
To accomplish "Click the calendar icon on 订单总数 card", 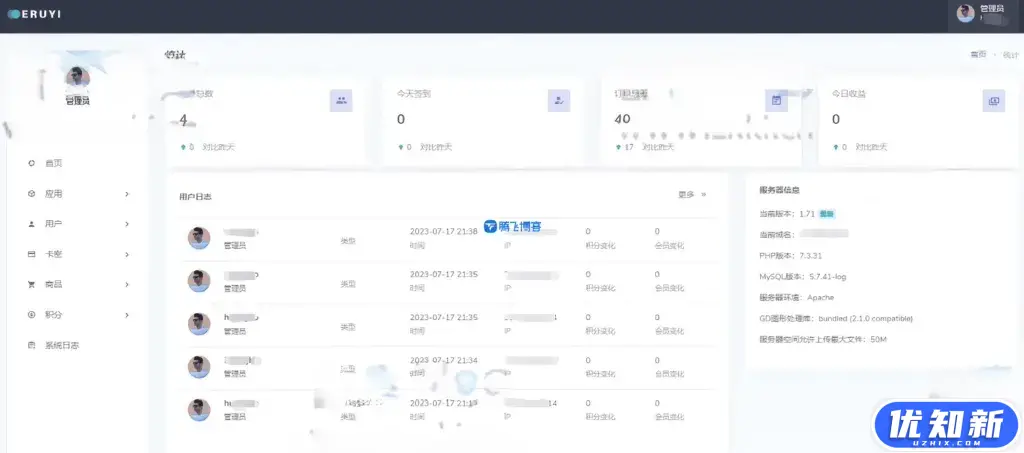I will coord(776,100).
